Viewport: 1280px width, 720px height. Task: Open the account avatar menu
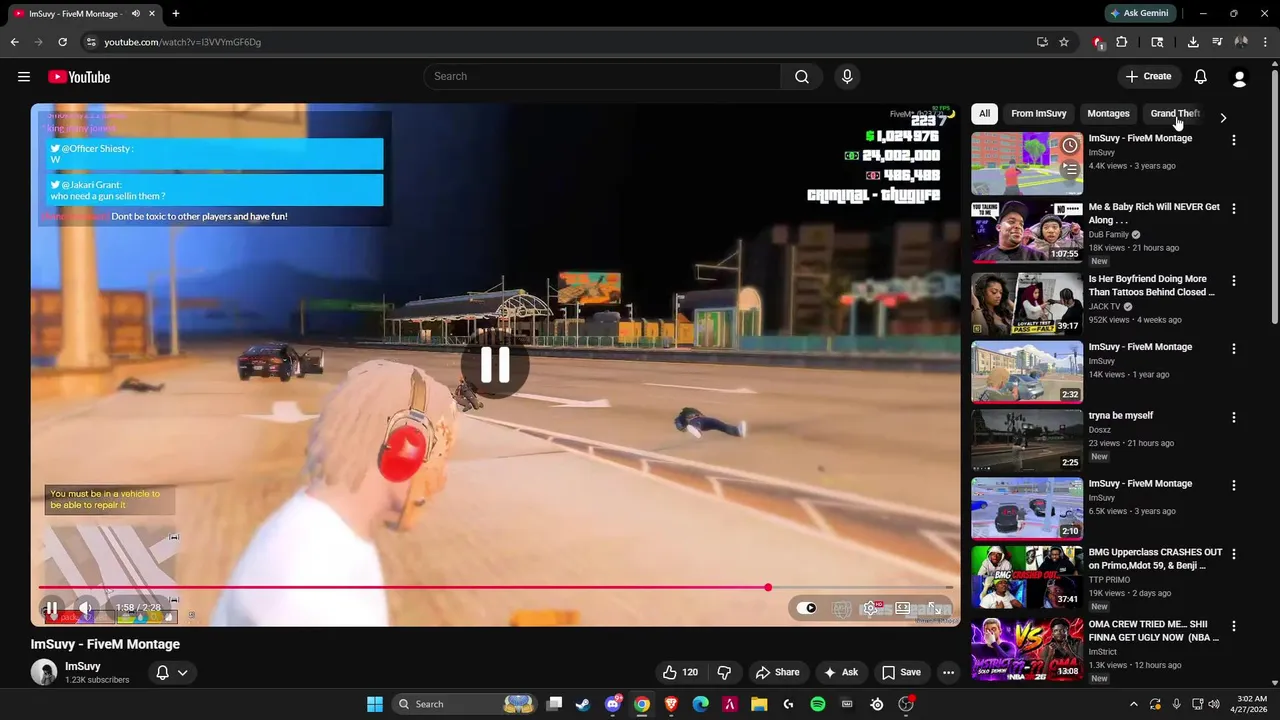tap(1239, 77)
